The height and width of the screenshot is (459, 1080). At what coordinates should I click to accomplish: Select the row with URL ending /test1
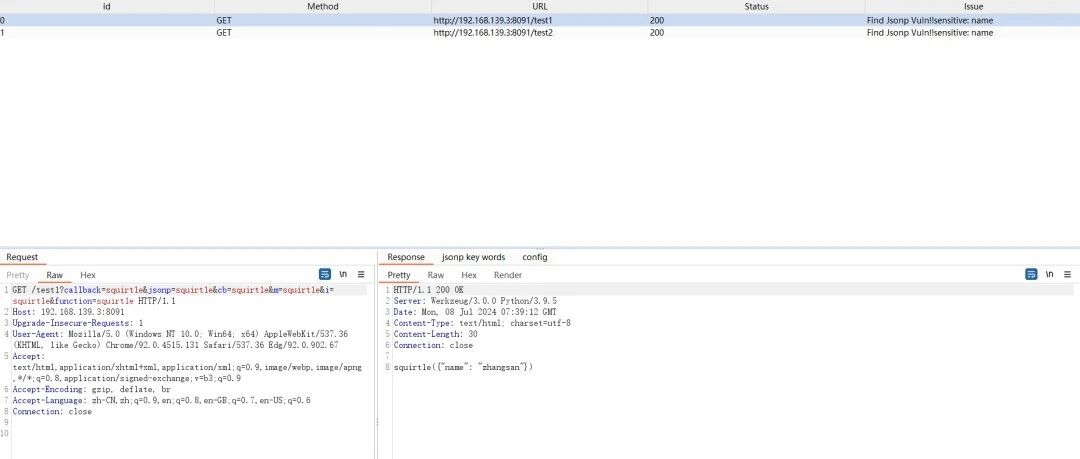(x=540, y=21)
